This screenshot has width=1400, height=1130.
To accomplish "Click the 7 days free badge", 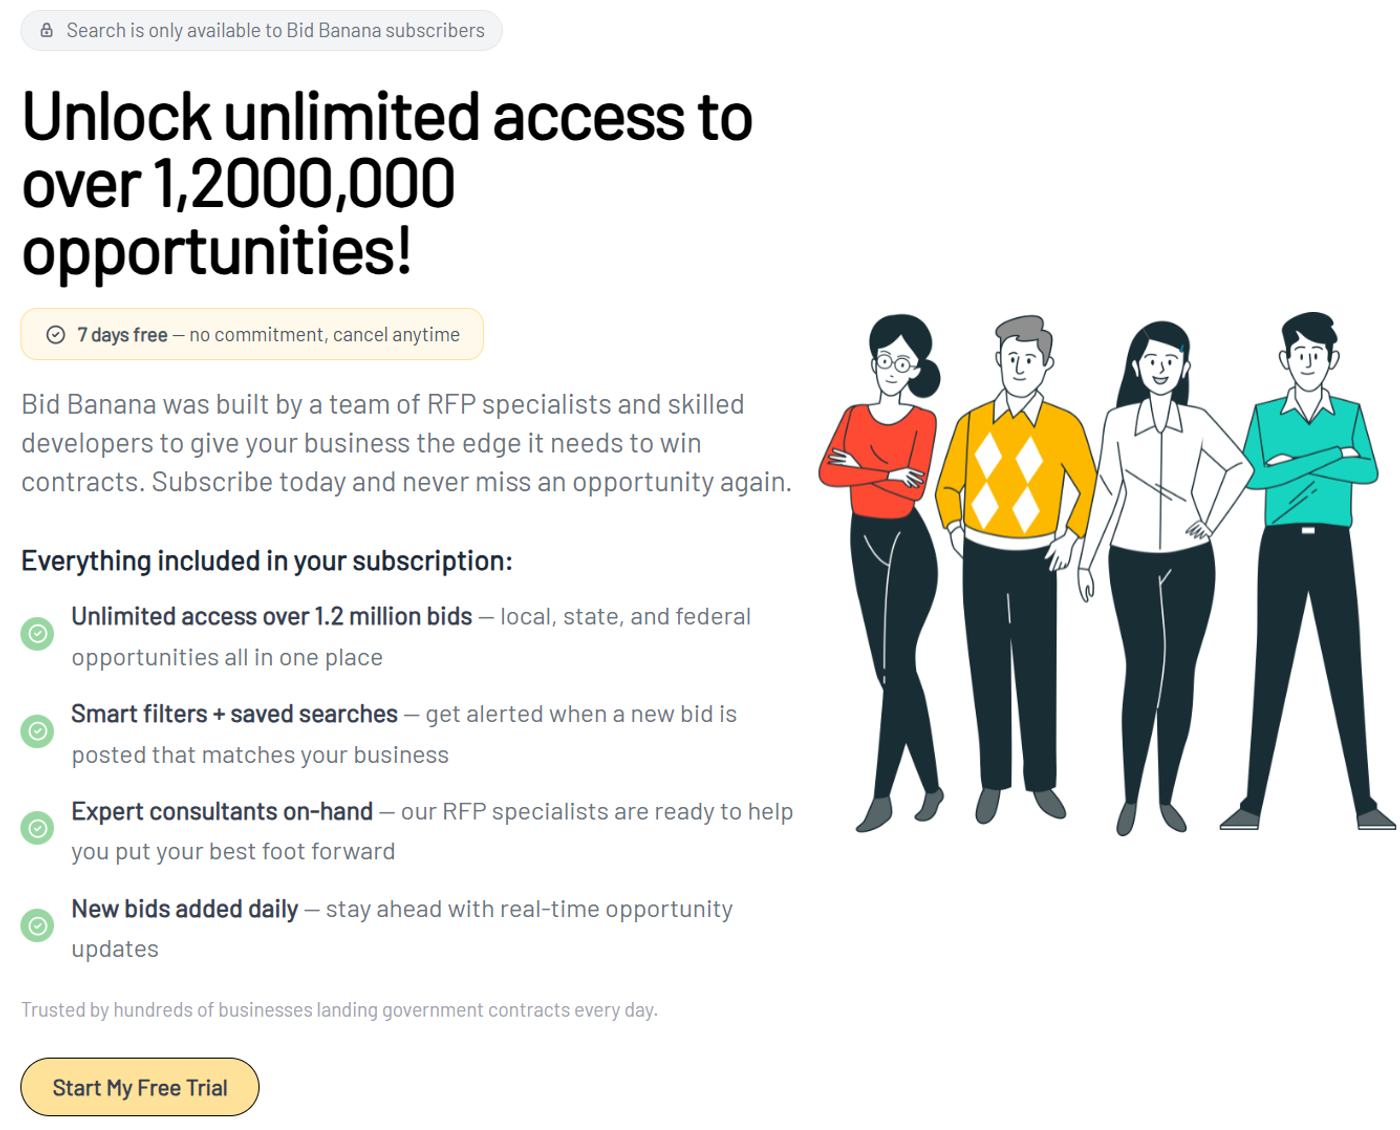I will (x=252, y=334).
